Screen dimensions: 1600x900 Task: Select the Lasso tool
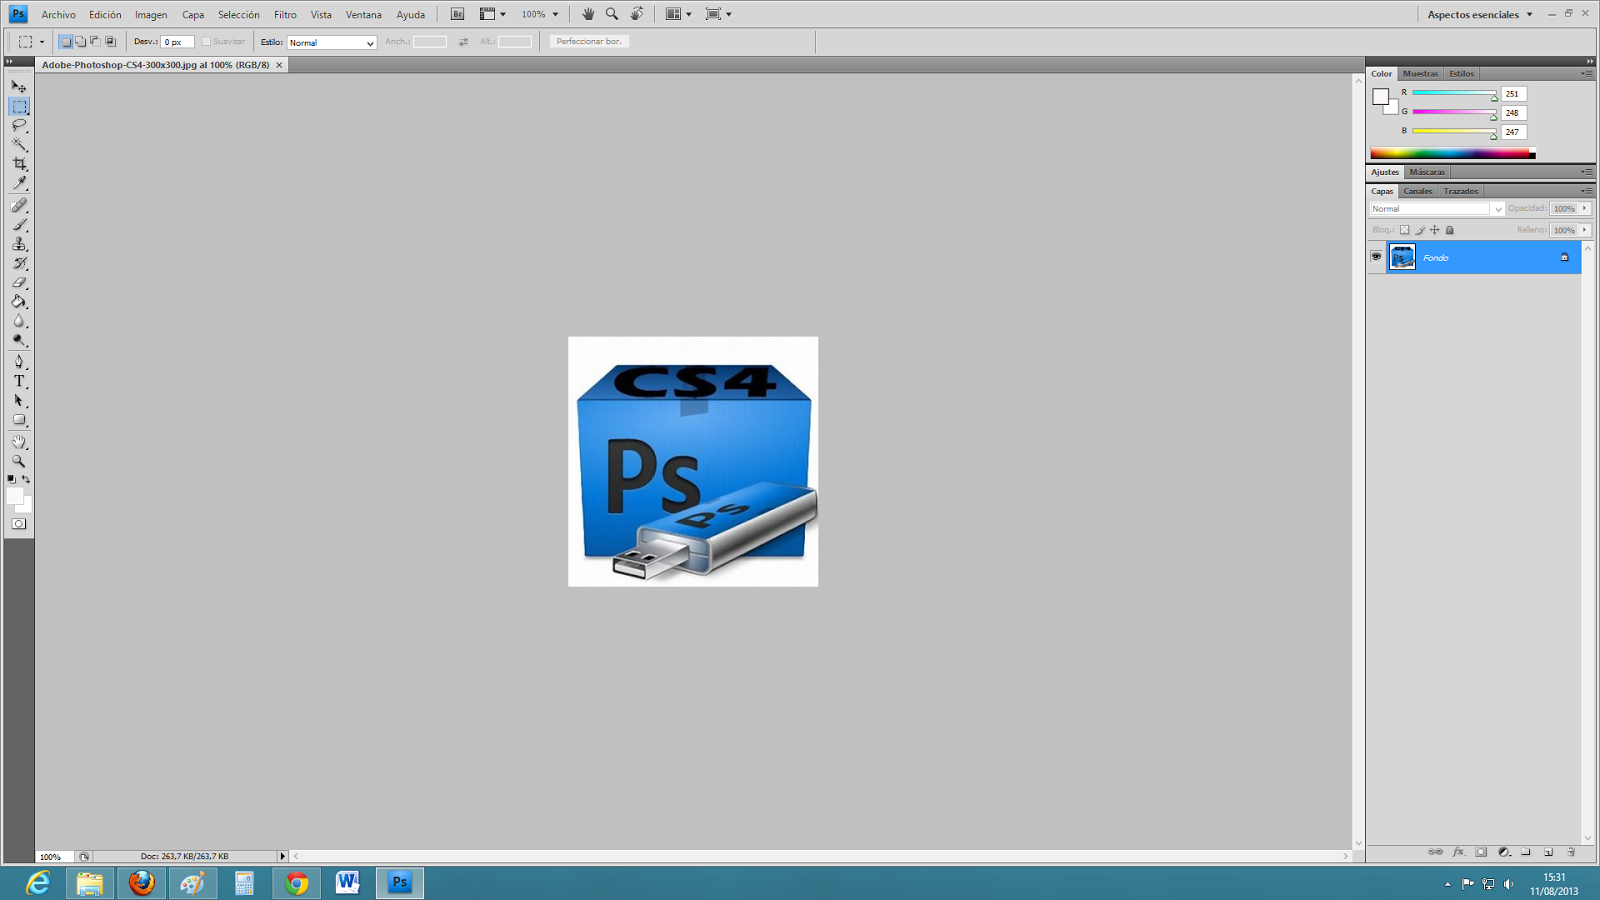19,125
